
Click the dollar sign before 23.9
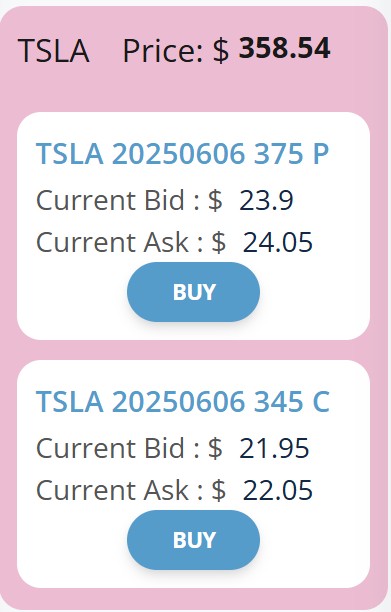(x=215, y=201)
